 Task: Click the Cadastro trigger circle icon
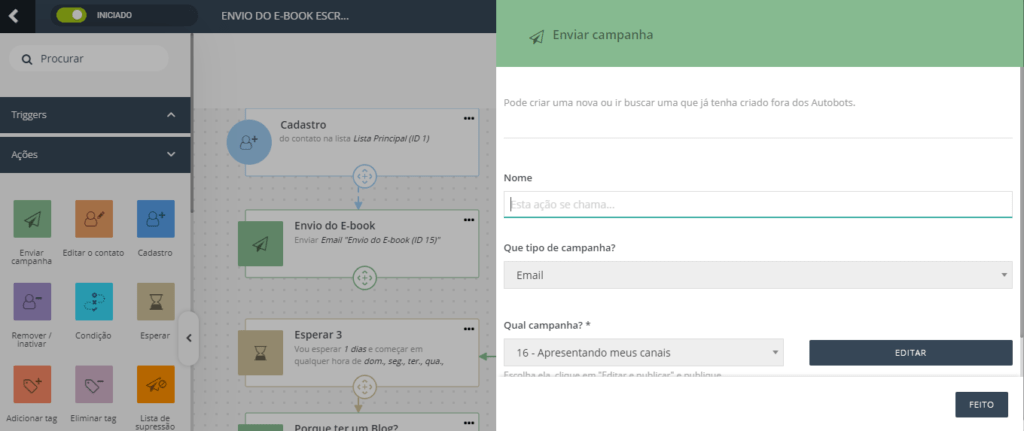pos(249,142)
